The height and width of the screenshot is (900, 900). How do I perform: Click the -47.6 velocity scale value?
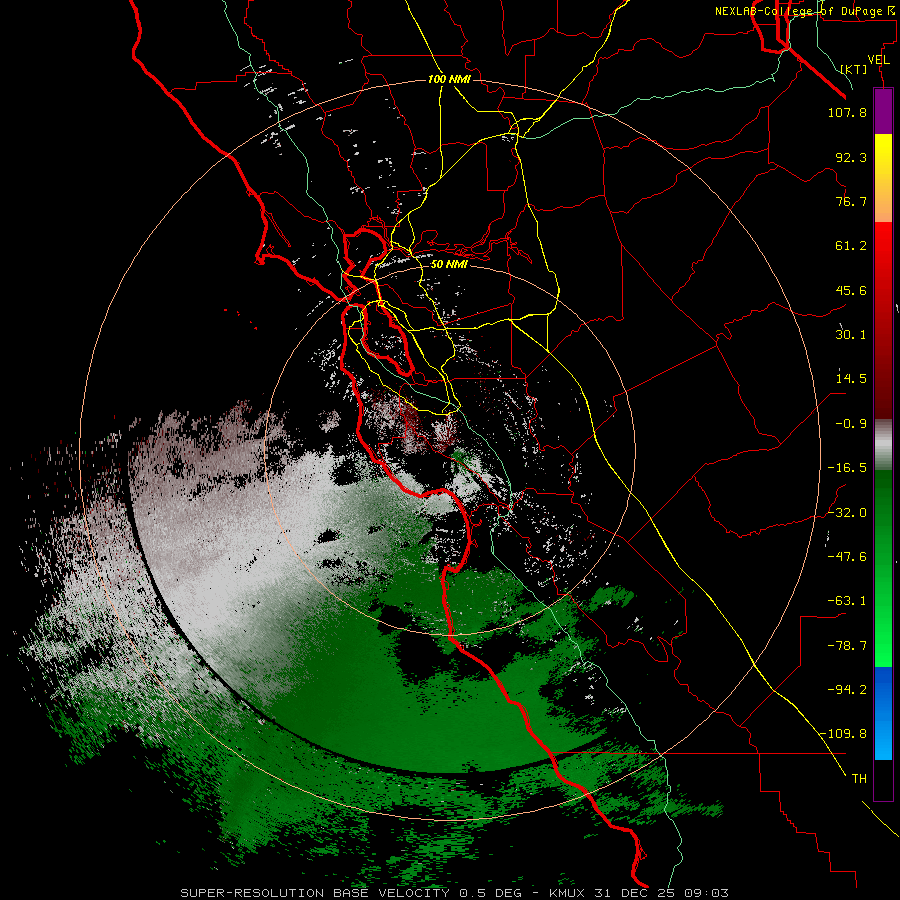tap(847, 556)
